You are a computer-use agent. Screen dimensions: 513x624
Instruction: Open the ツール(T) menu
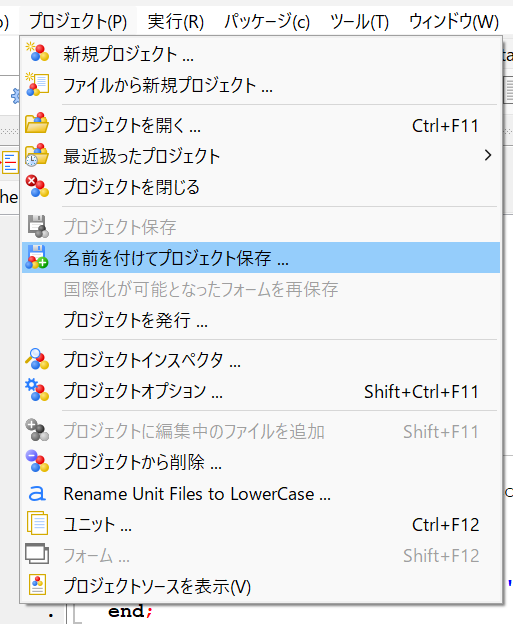[x=359, y=21]
